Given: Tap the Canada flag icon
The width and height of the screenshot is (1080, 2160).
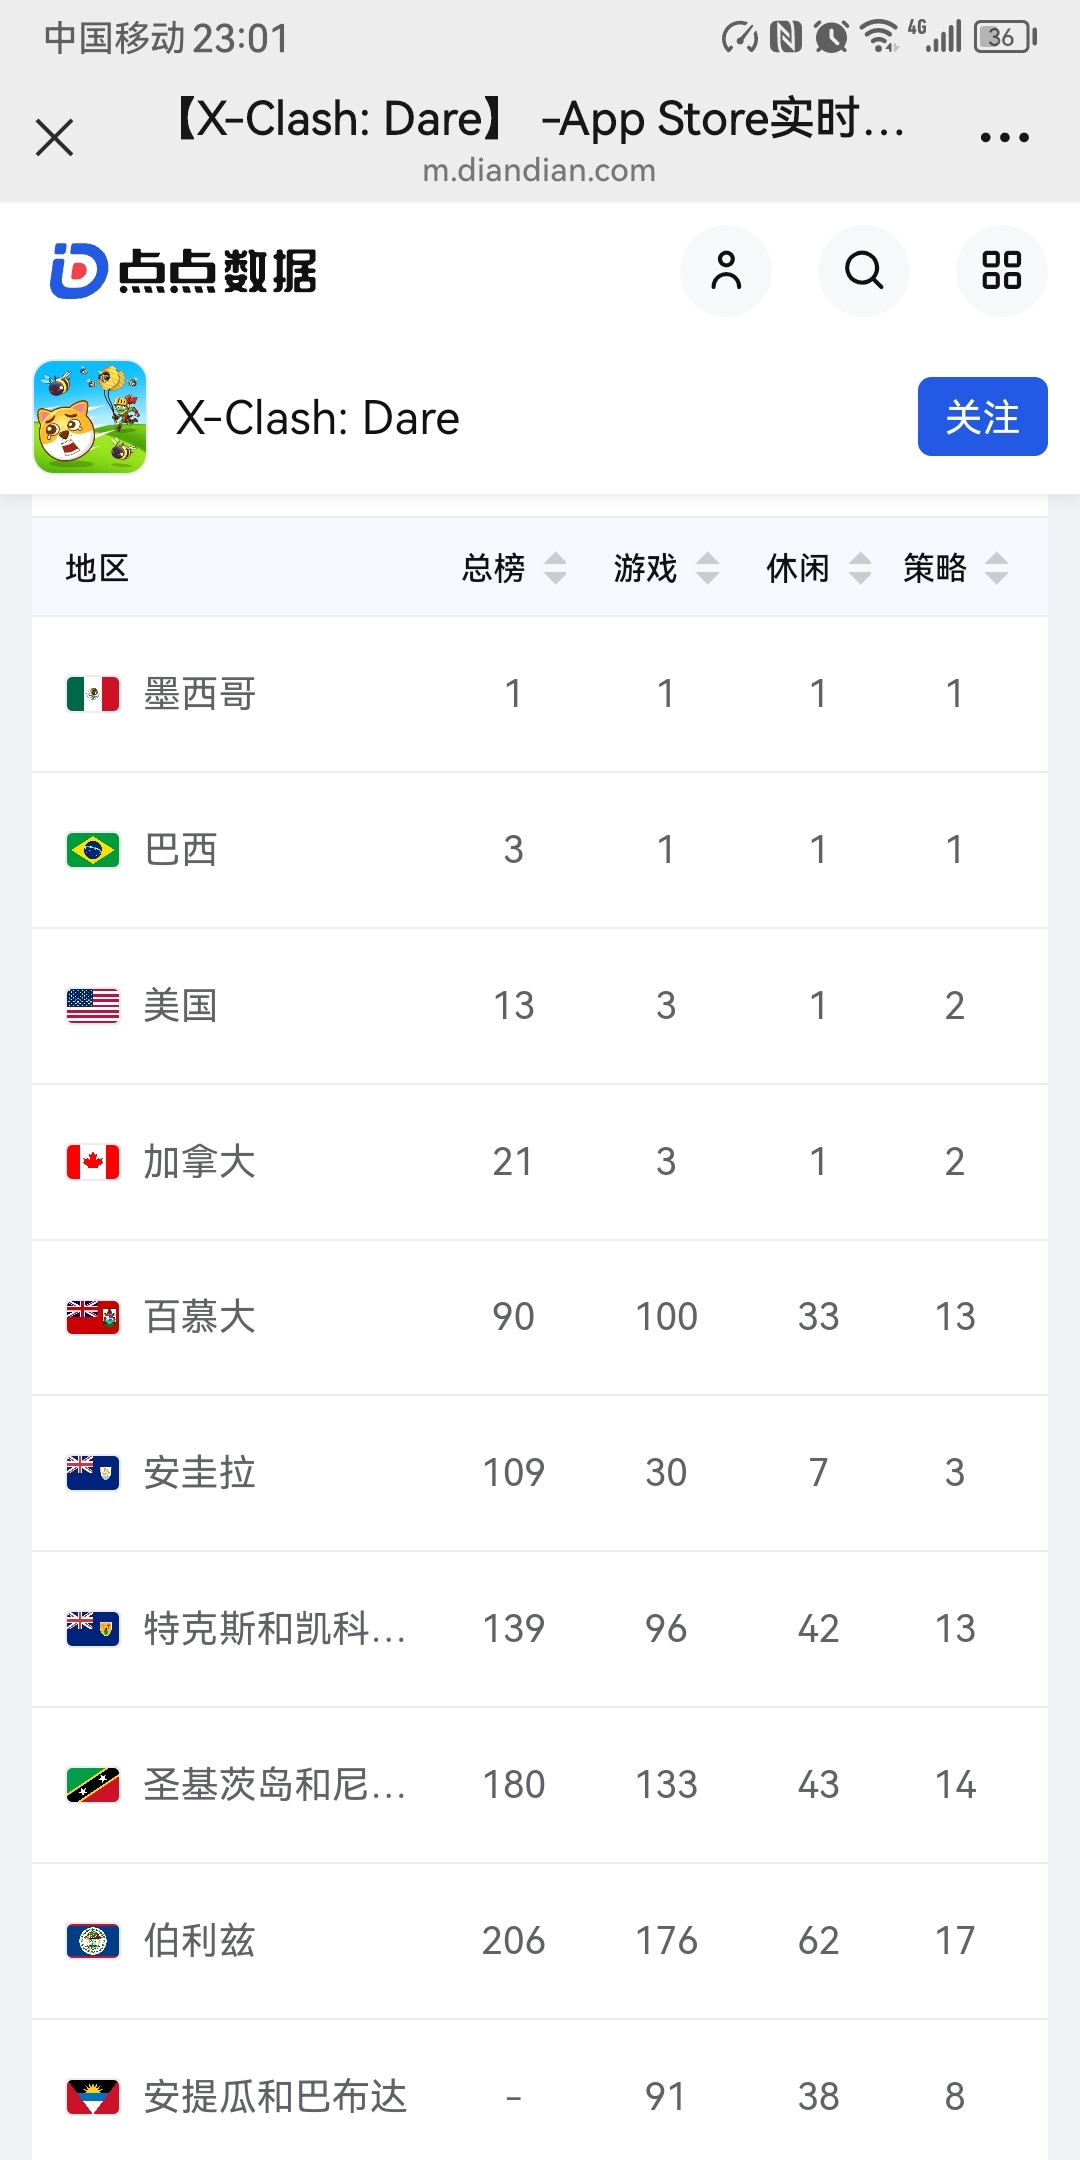Looking at the screenshot, I should tap(93, 1162).
